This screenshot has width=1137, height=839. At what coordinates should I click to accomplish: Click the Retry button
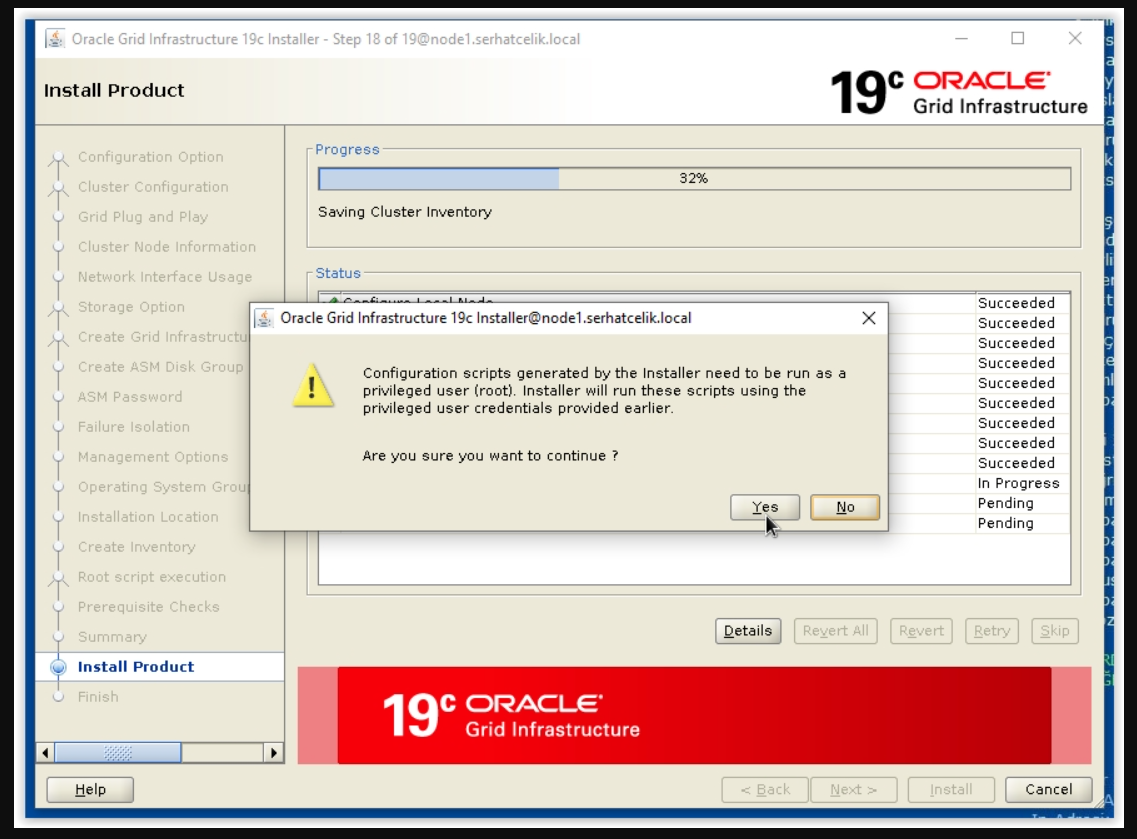point(991,631)
